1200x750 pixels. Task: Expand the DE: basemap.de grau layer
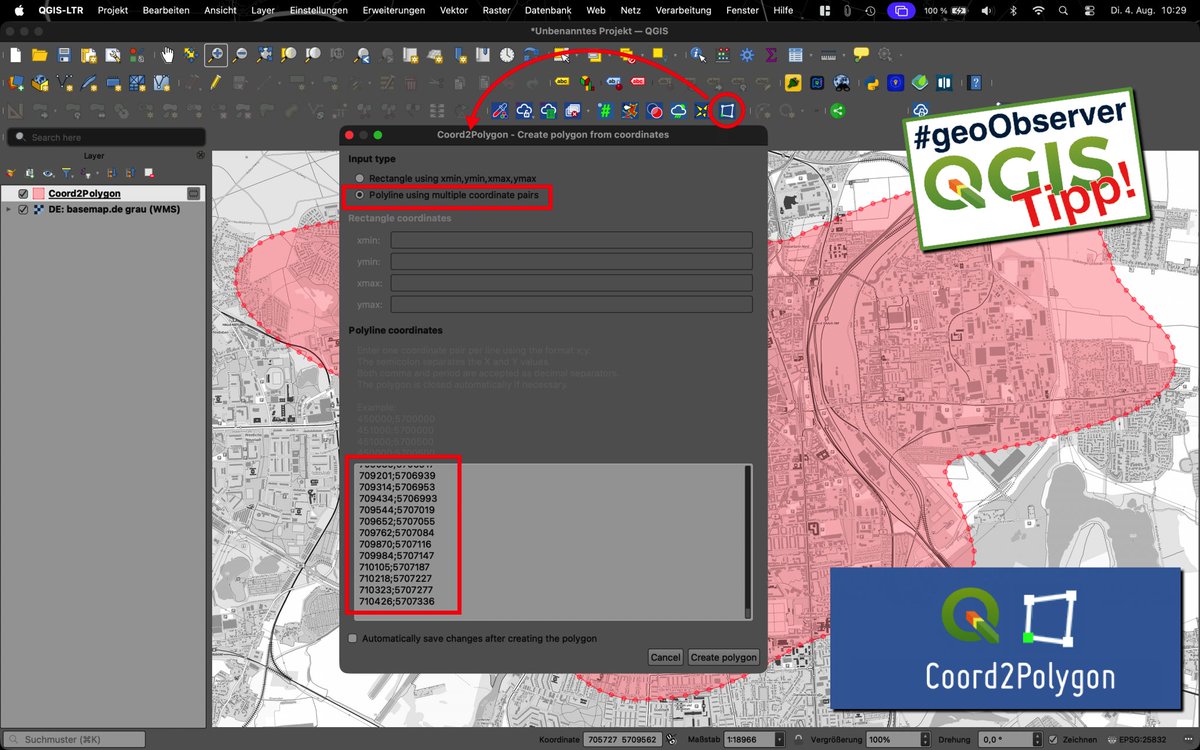coord(8,210)
